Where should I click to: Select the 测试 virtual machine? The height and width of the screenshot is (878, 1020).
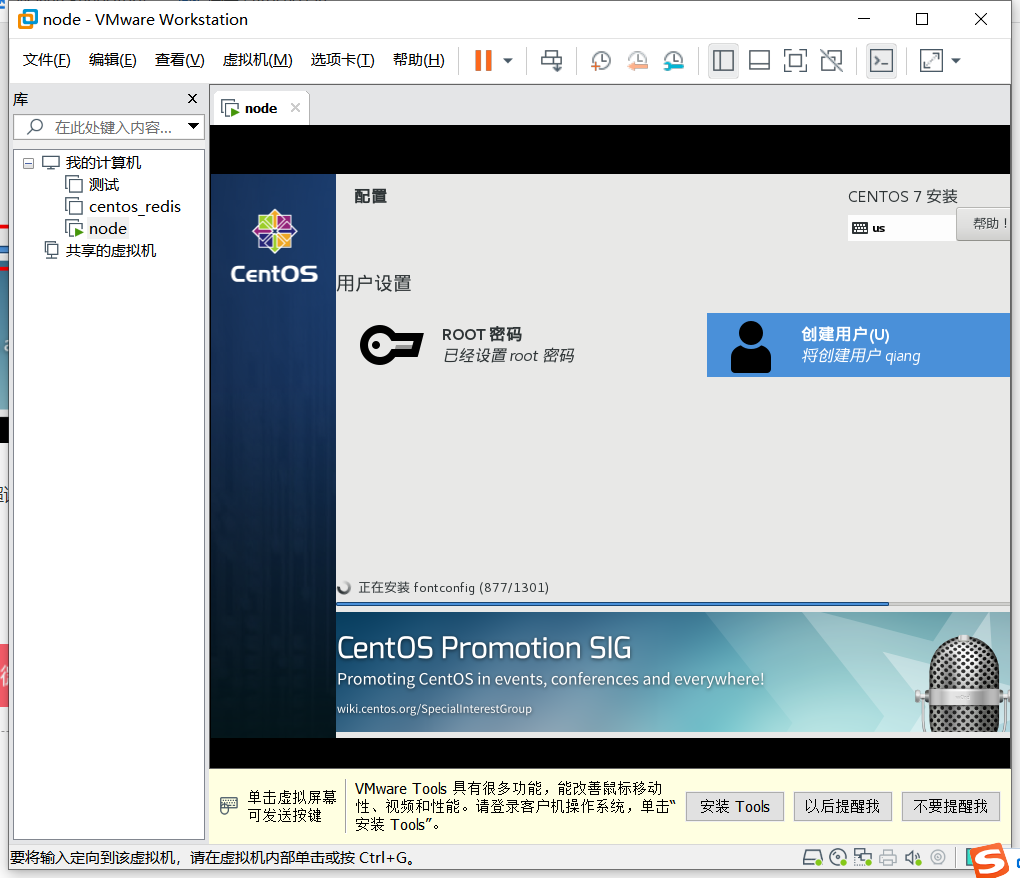pos(104,185)
